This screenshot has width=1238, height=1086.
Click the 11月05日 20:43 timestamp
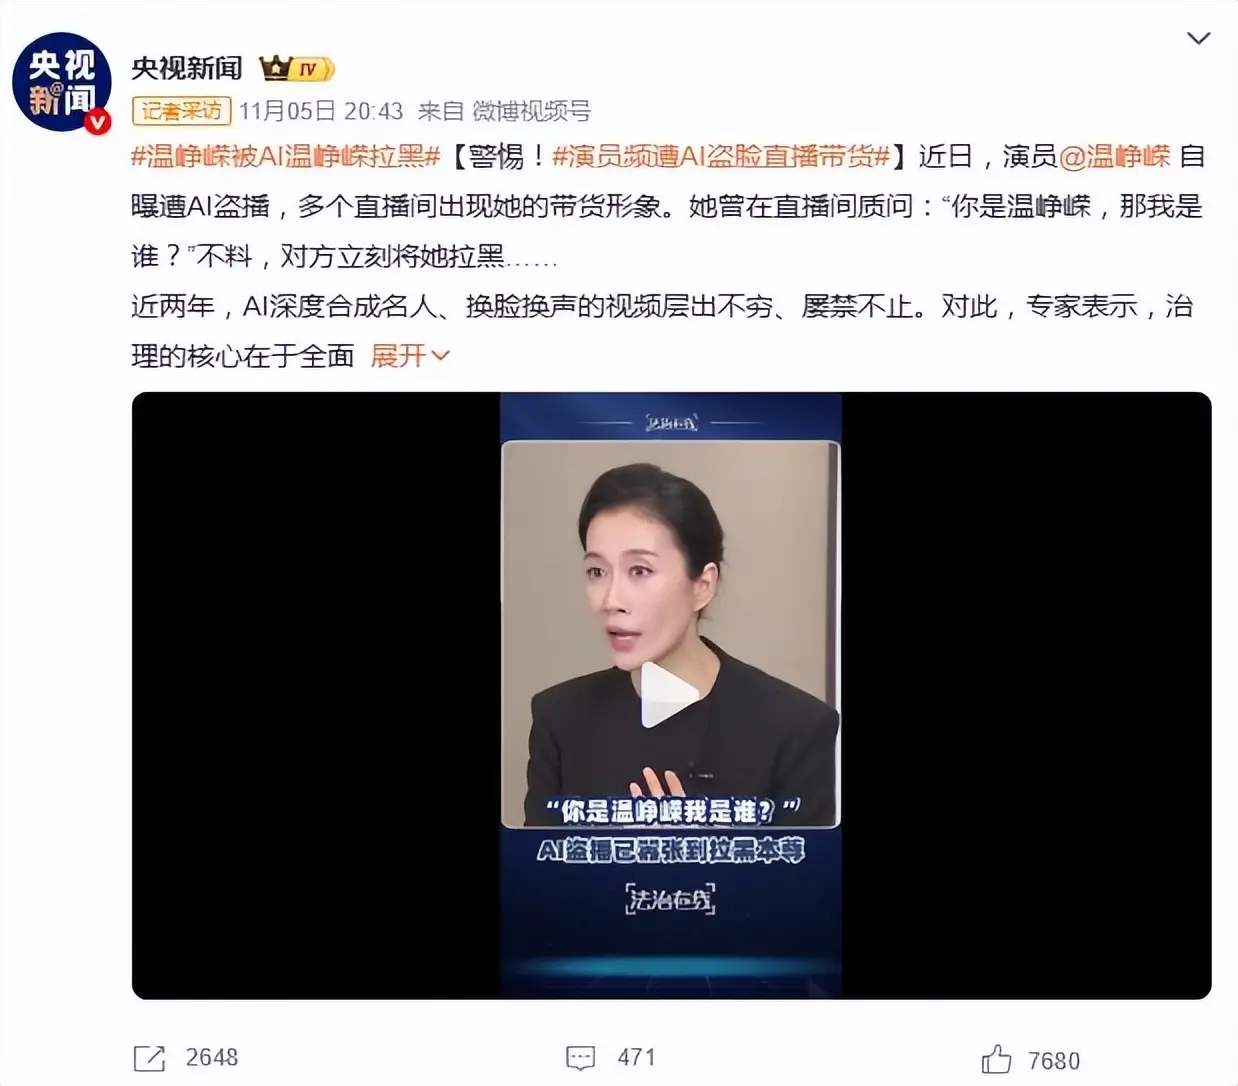point(321,111)
